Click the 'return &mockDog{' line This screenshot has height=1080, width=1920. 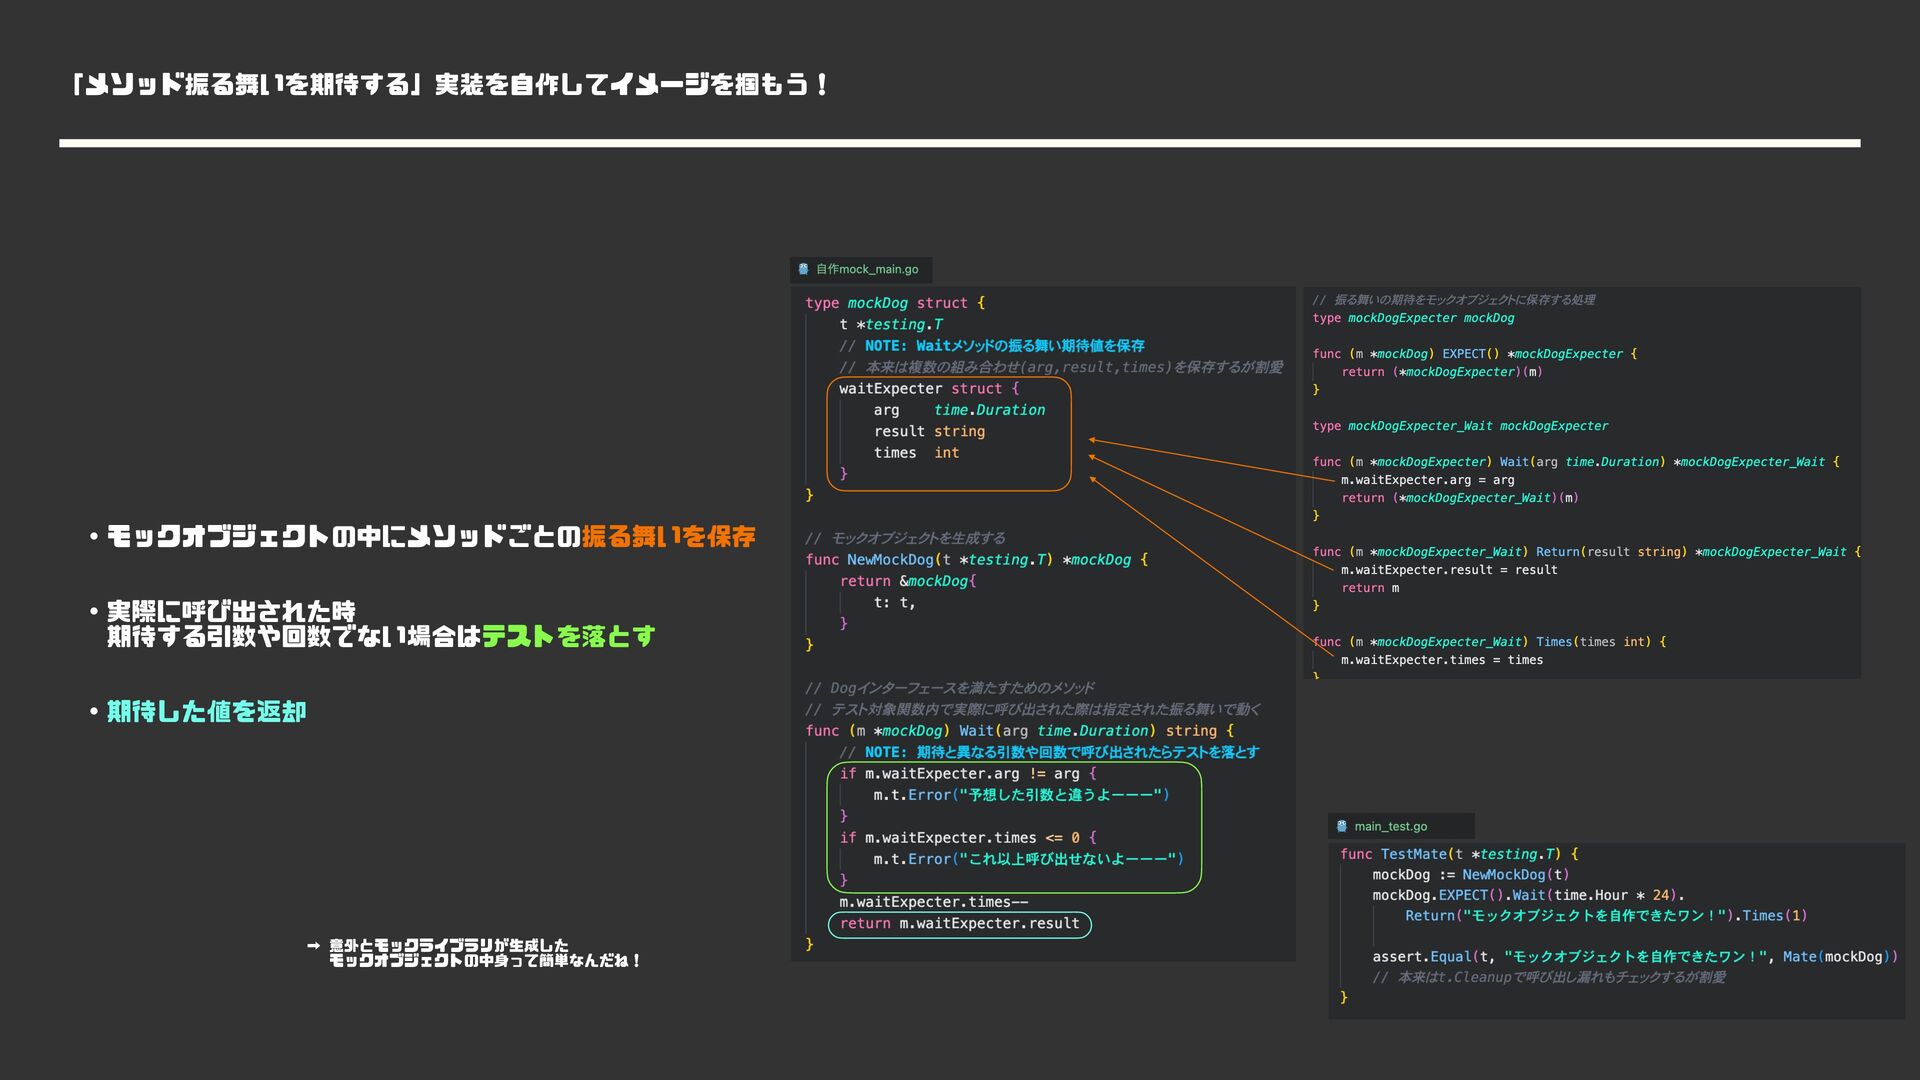coord(907,581)
